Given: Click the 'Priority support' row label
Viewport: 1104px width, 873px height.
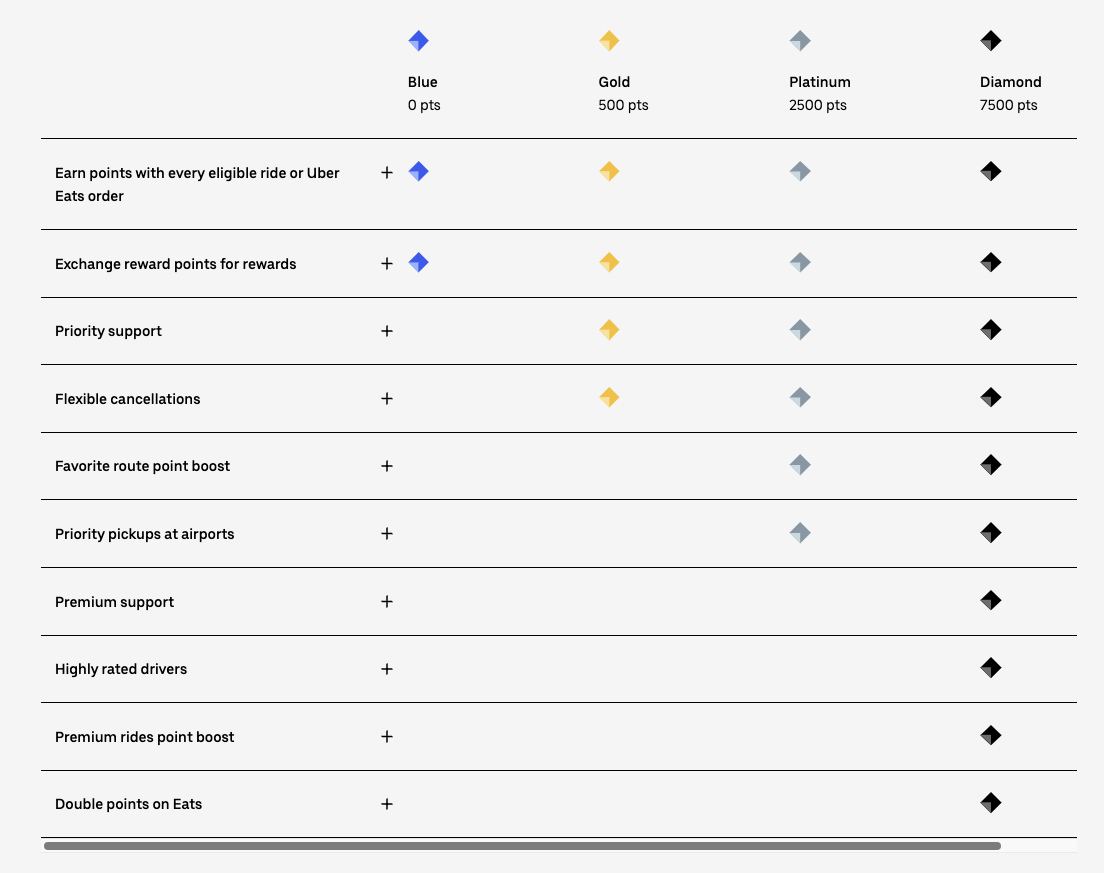Looking at the screenshot, I should click(x=108, y=331).
